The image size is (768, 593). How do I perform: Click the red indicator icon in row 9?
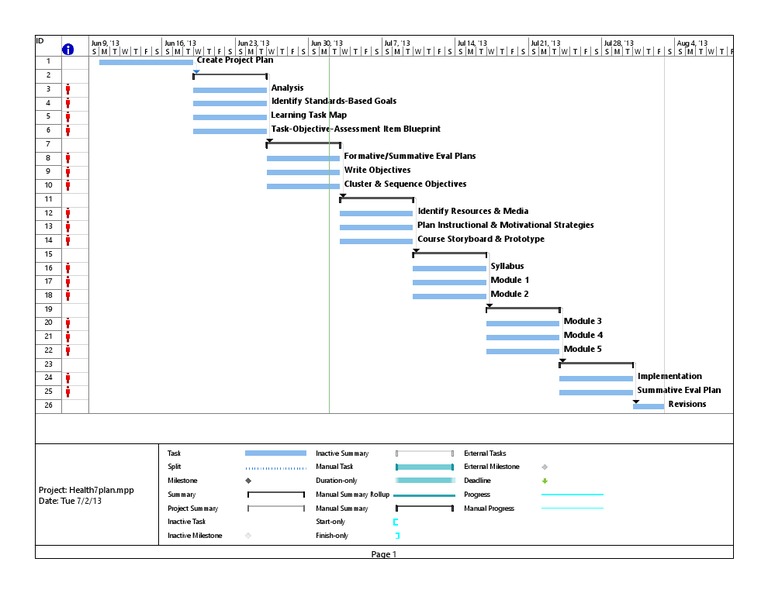pyautogui.click(x=68, y=172)
